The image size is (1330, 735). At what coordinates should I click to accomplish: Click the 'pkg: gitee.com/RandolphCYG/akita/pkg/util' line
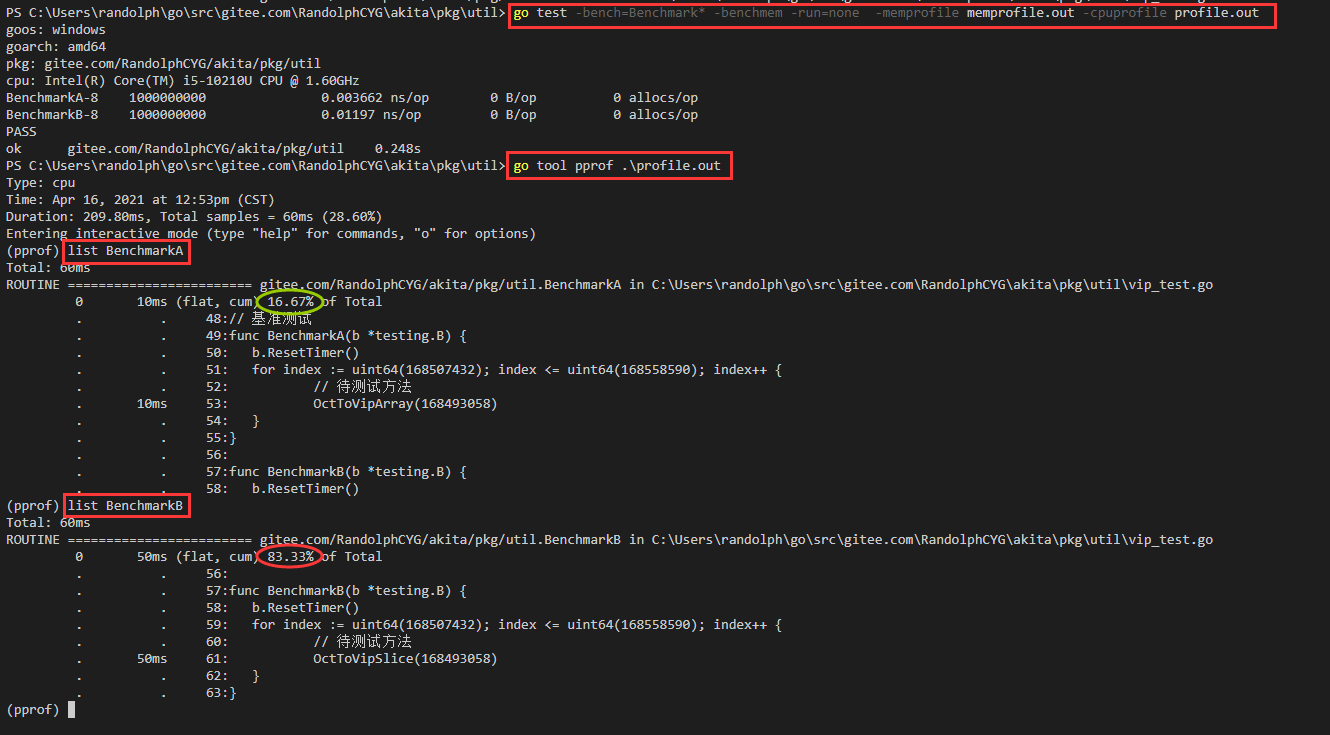(x=163, y=65)
